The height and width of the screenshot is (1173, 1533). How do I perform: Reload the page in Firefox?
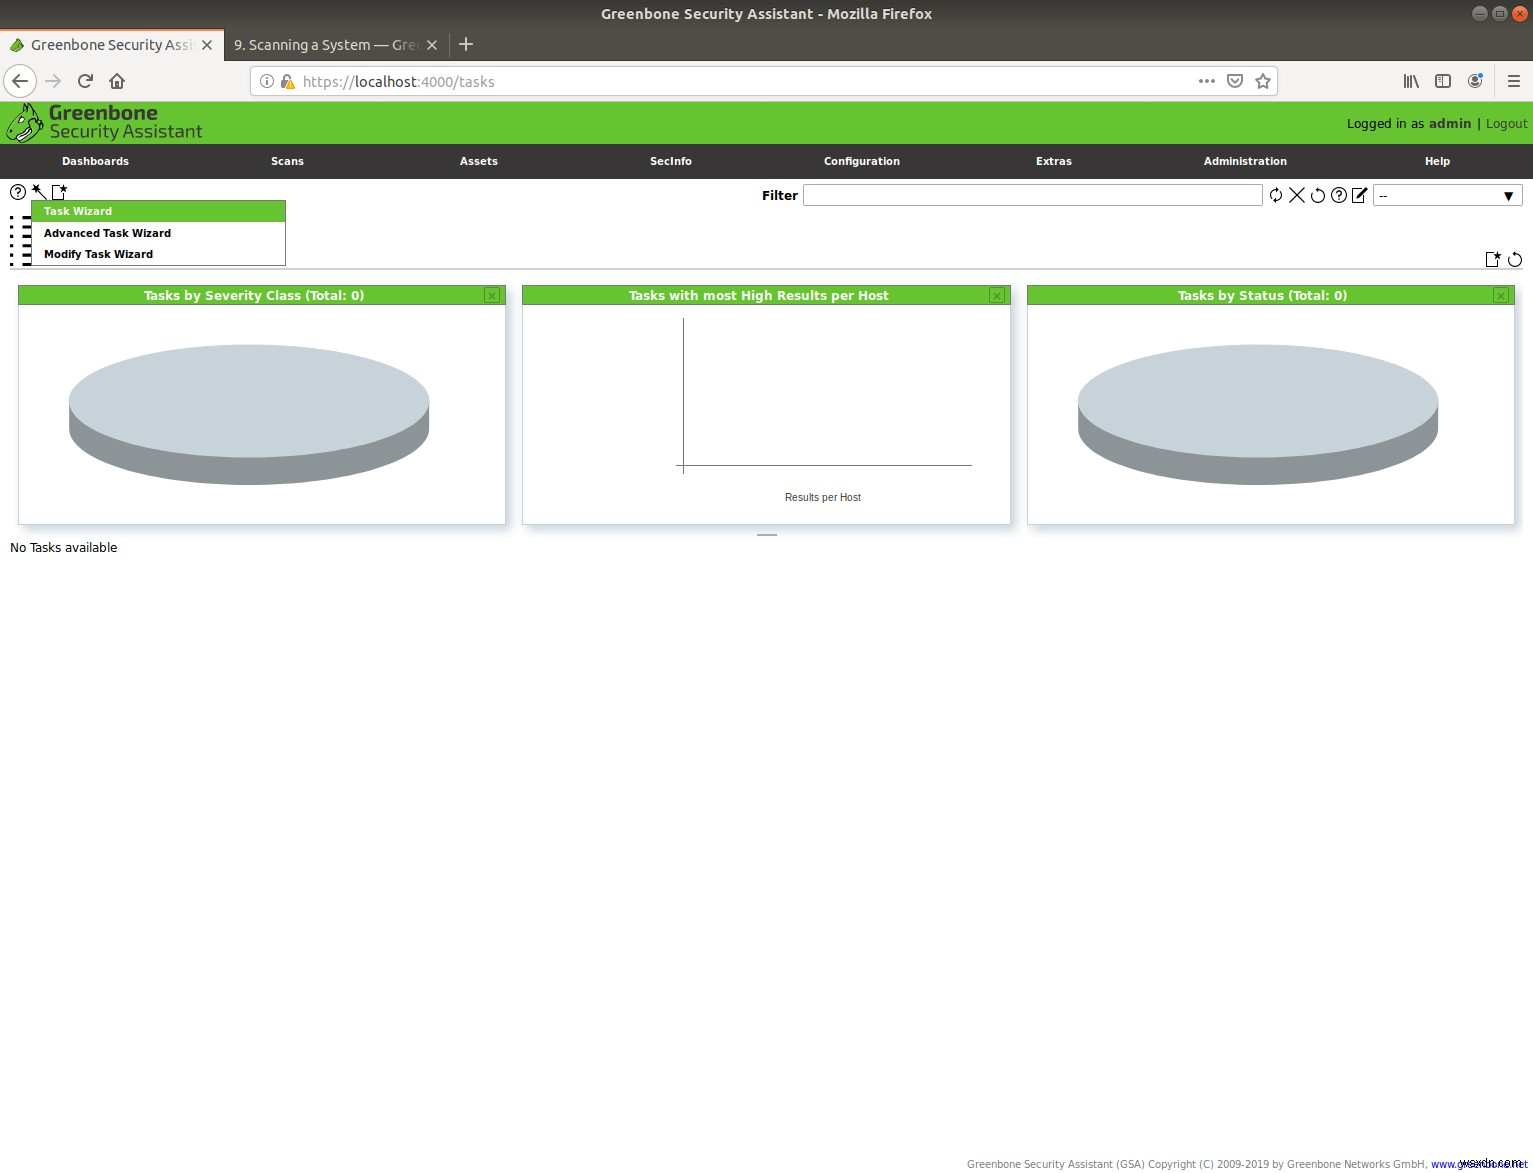coord(85,81)
